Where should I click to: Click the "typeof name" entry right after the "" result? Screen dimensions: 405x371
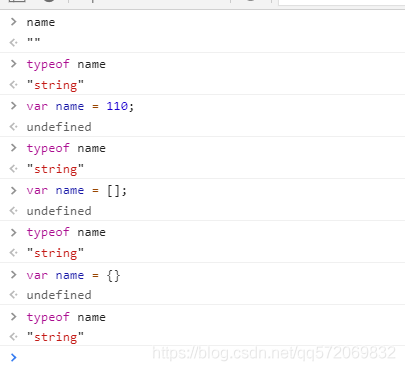click(66, 64)
